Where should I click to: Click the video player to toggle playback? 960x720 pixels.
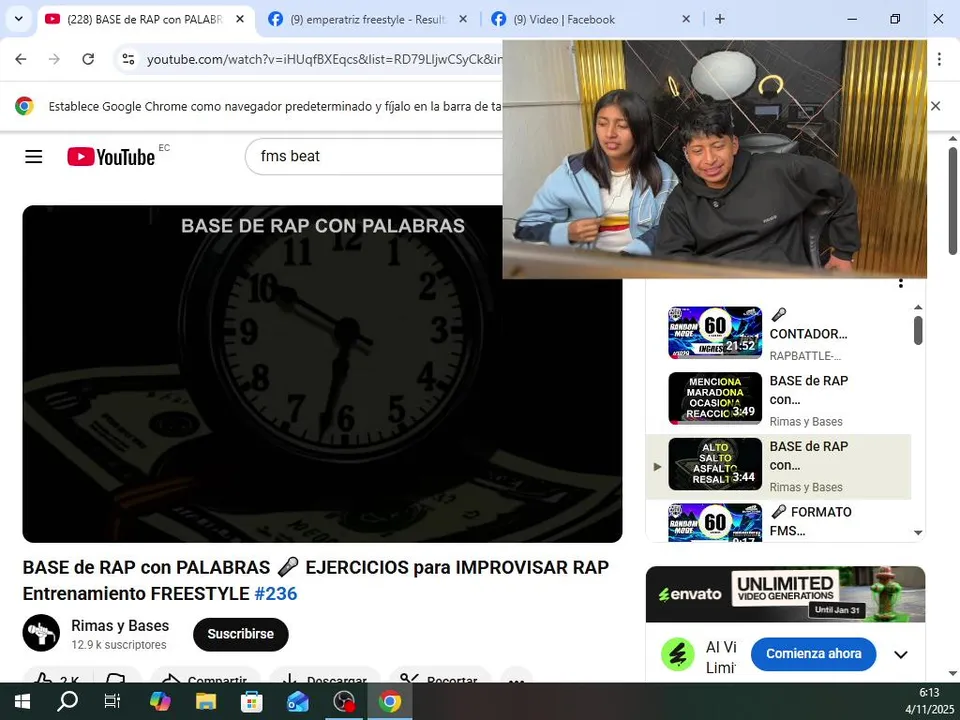point(322,373)
